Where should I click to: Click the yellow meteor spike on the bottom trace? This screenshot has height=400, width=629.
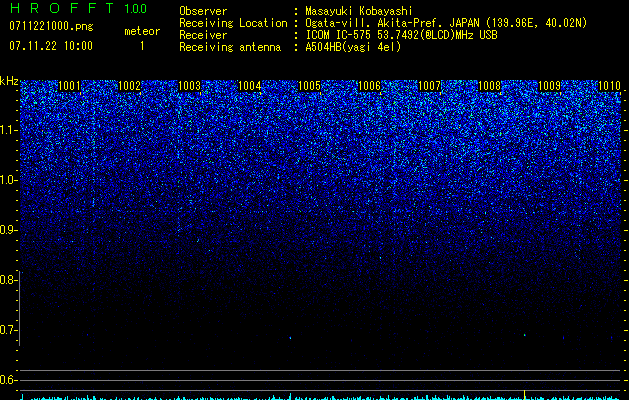(x=524, y=395)
